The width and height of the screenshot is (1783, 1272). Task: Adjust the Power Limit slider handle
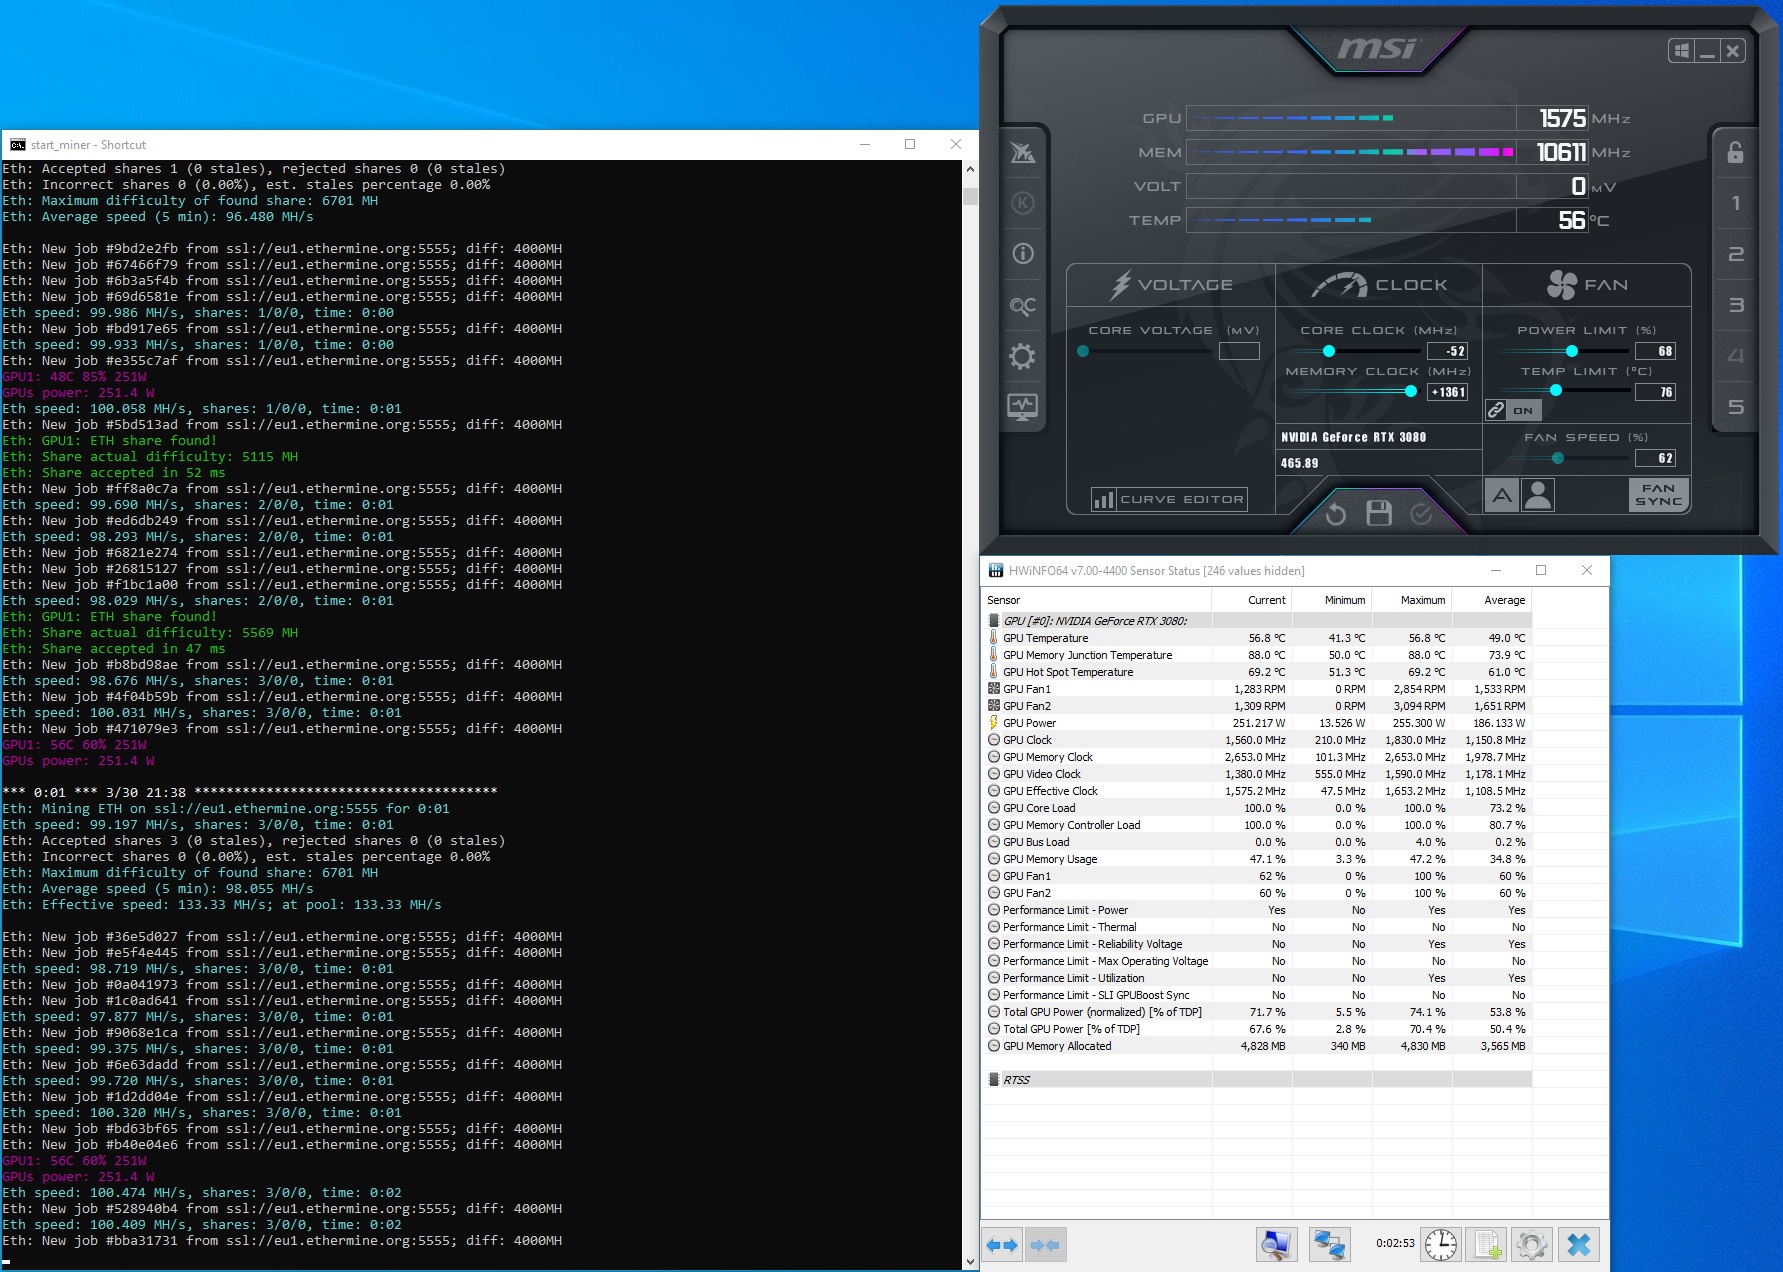[1572, 351]
